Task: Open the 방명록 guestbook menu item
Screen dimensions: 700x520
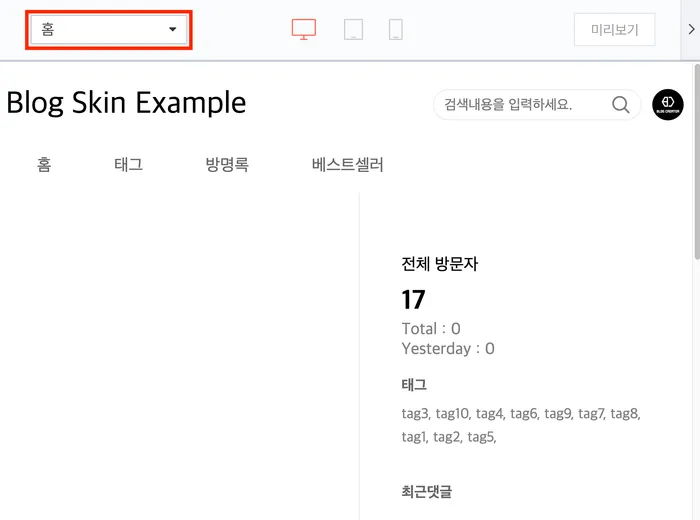Action: [x=227, y=164]
